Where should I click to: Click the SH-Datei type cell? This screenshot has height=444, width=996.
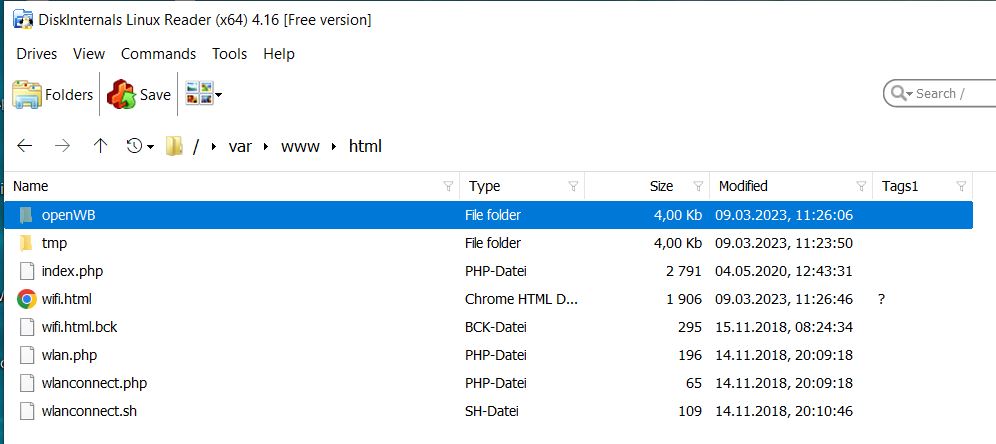pos(492,411)
